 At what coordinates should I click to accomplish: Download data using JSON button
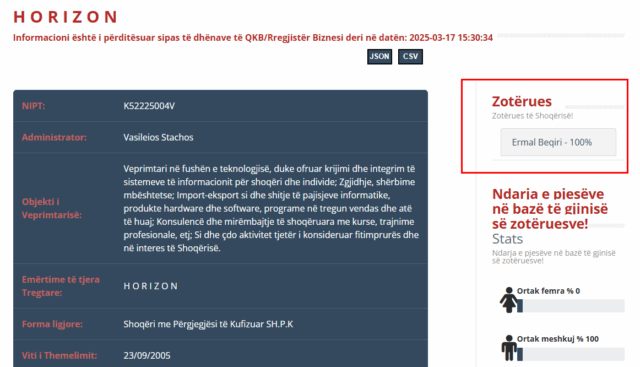tap(379, 56)
